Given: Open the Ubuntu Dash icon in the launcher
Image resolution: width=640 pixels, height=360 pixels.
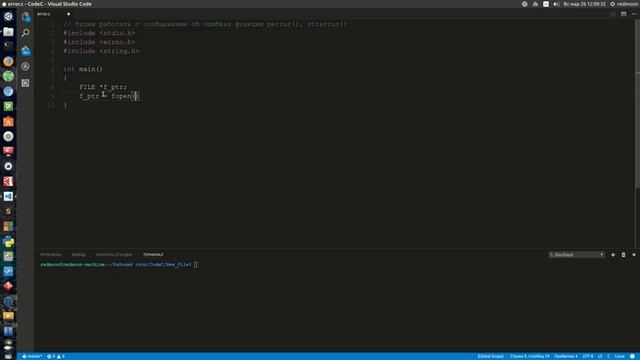Looking at the screenshot, I should coord(8,16).
